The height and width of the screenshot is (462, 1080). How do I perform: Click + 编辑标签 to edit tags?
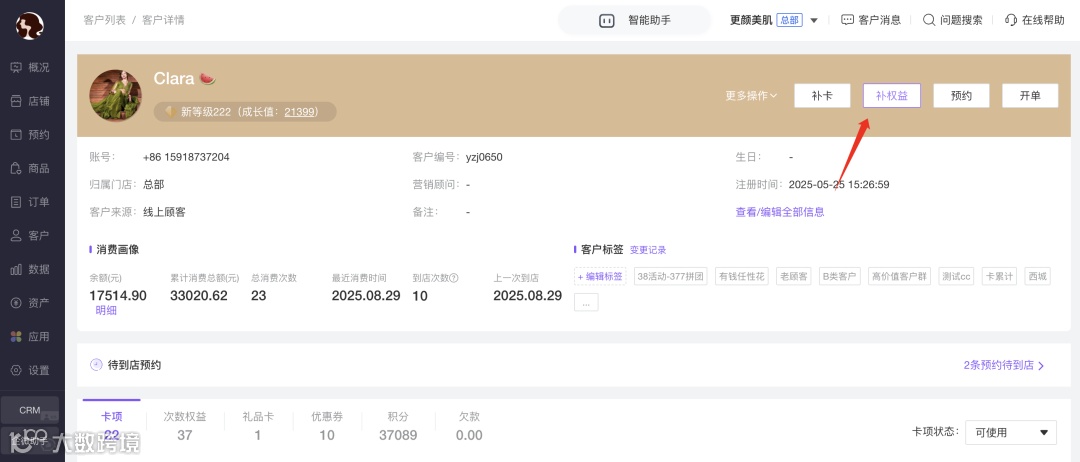click(601, 277)
